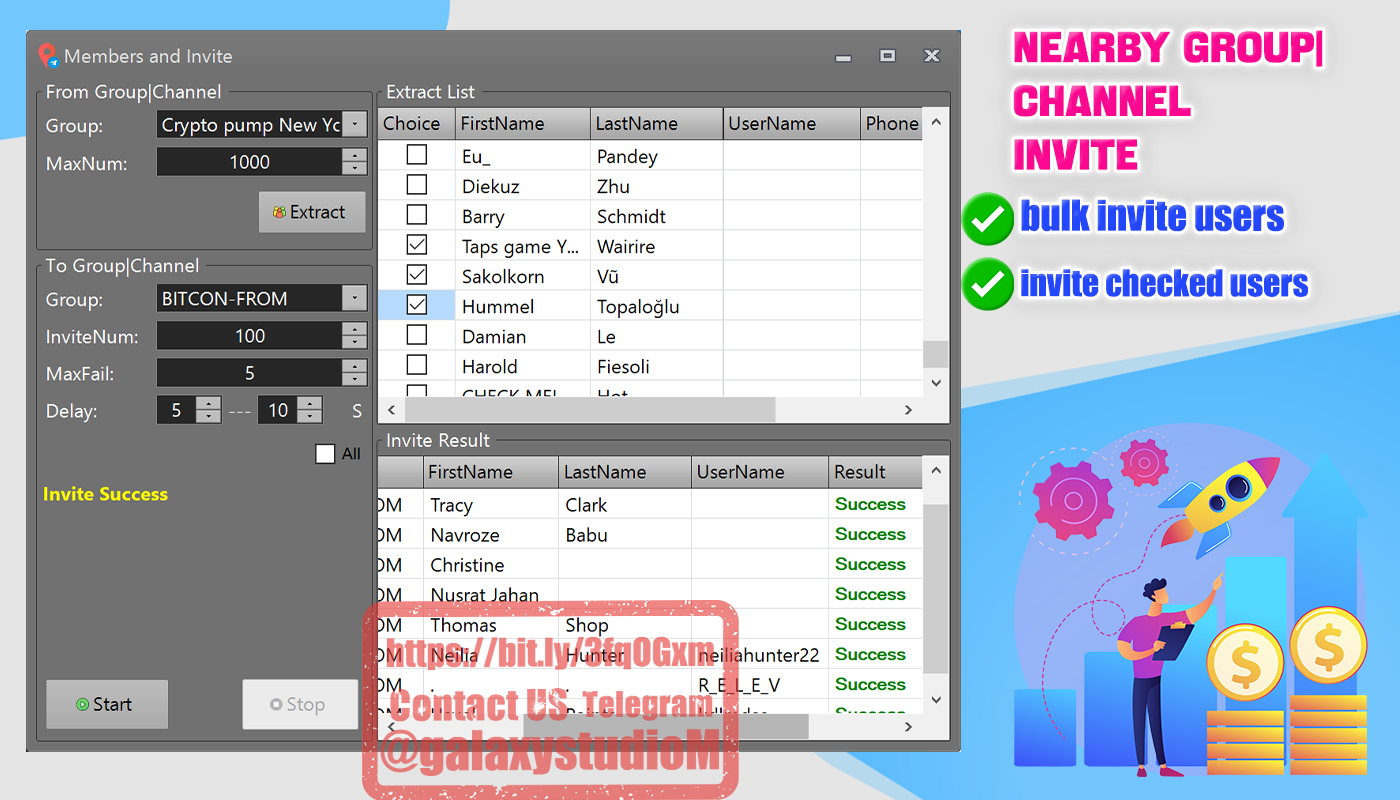Click the green checkmark beside bulk invite users
The image size is (1400, 800).
point(987,218)
